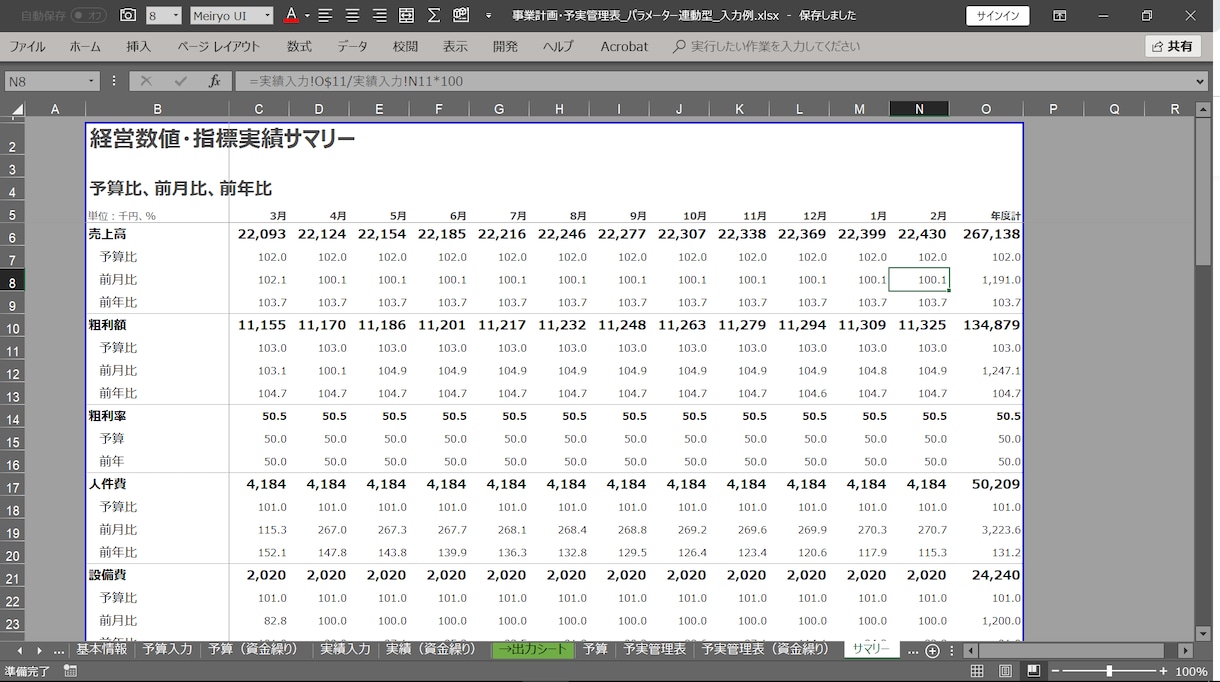Open the customize quick access toolbar arrow

[488, 16]
